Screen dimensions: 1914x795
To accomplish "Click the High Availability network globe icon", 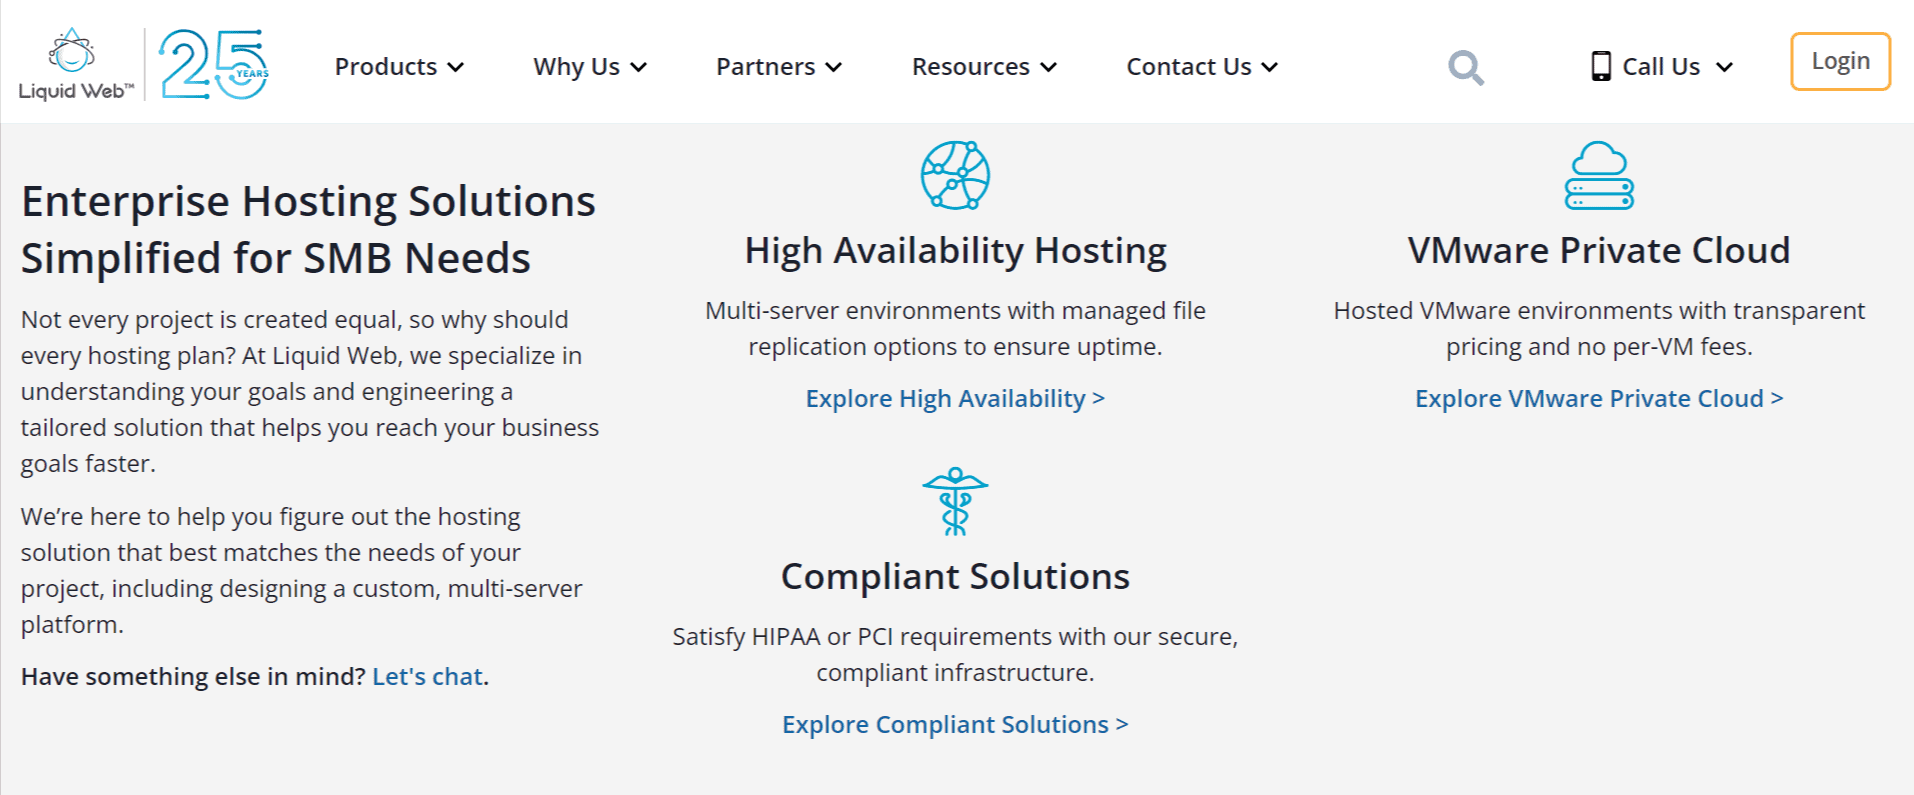I will tap(955, 175).
